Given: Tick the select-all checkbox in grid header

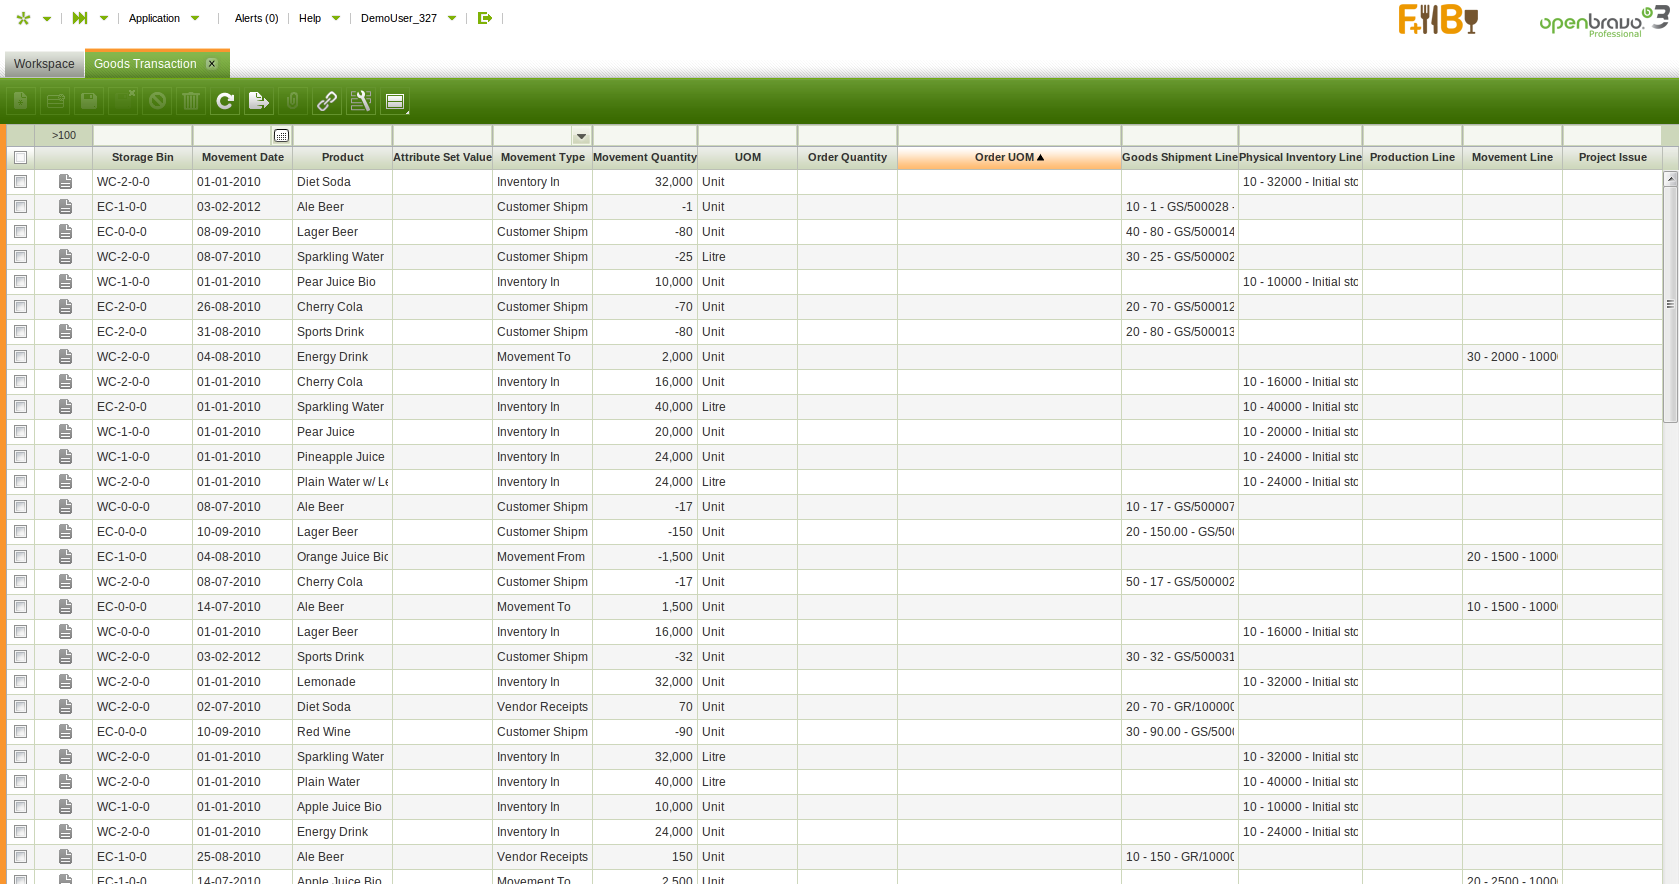Looking at the screenshot, I should tap(20, 158).
